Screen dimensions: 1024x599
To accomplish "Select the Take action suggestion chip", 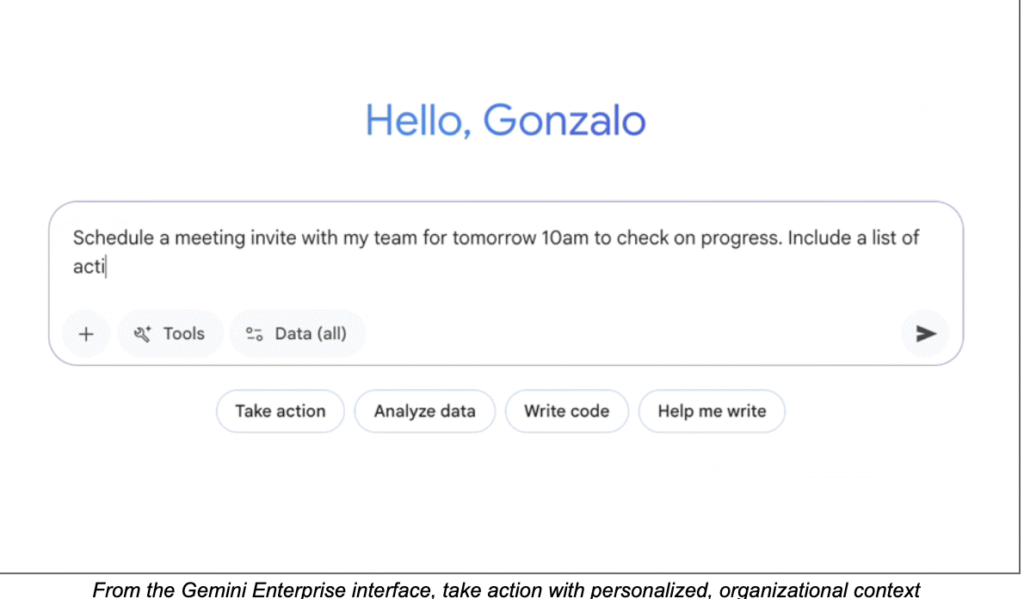I will (280, 411).
